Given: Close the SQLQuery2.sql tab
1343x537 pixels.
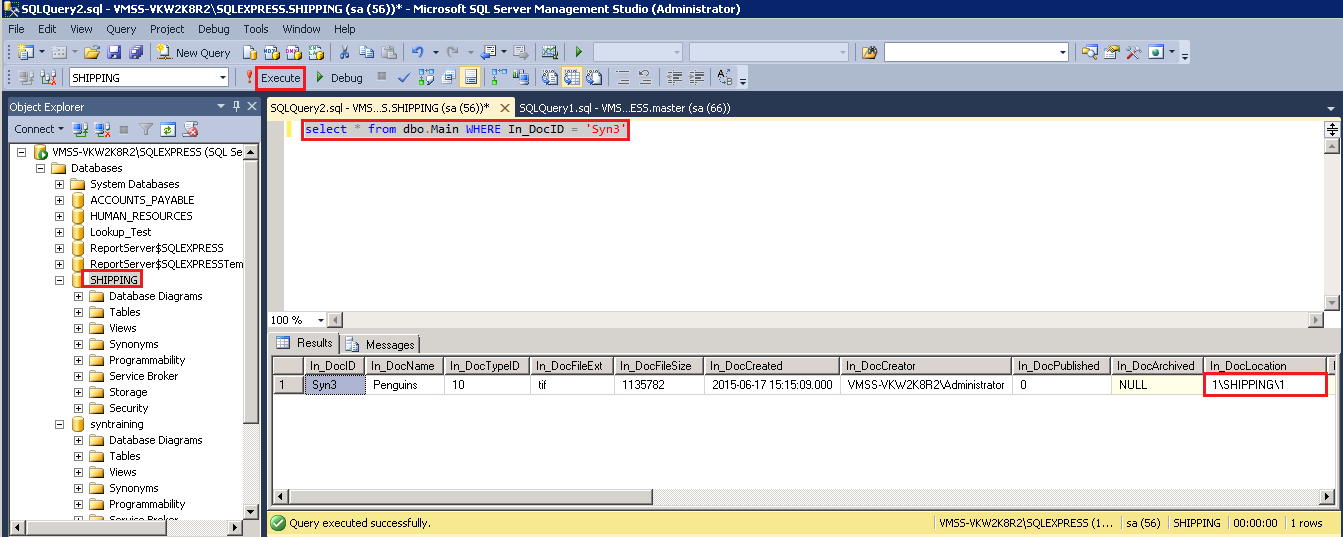Looking at the screenshot, I should (x=503, y=108).
